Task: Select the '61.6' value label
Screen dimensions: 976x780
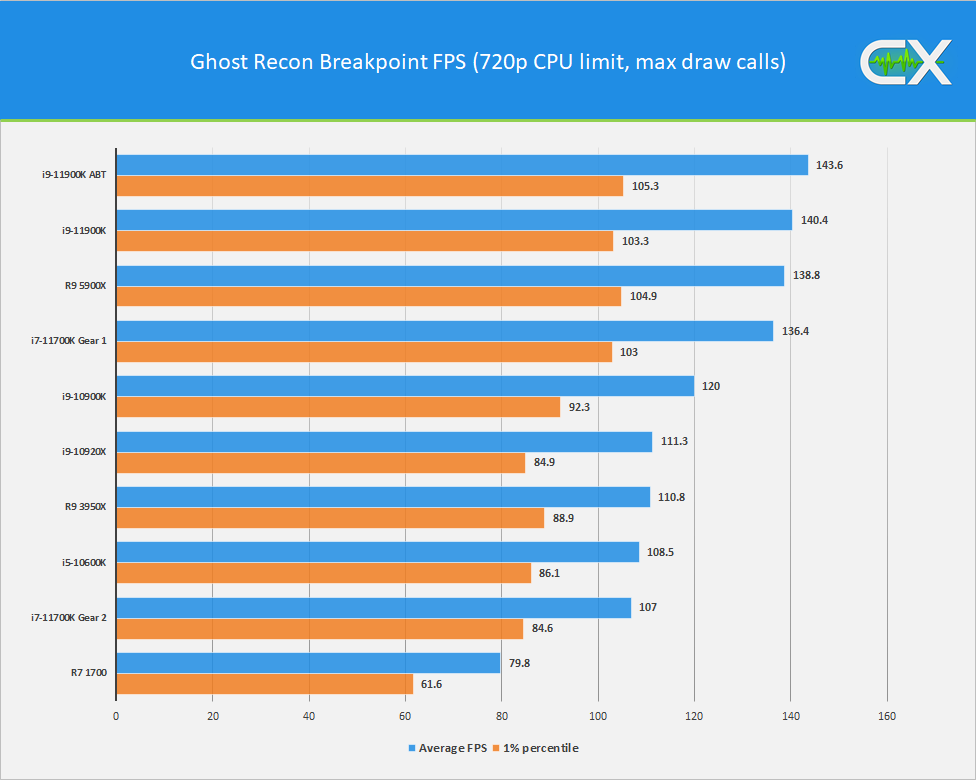Action: tap(431, 684)
